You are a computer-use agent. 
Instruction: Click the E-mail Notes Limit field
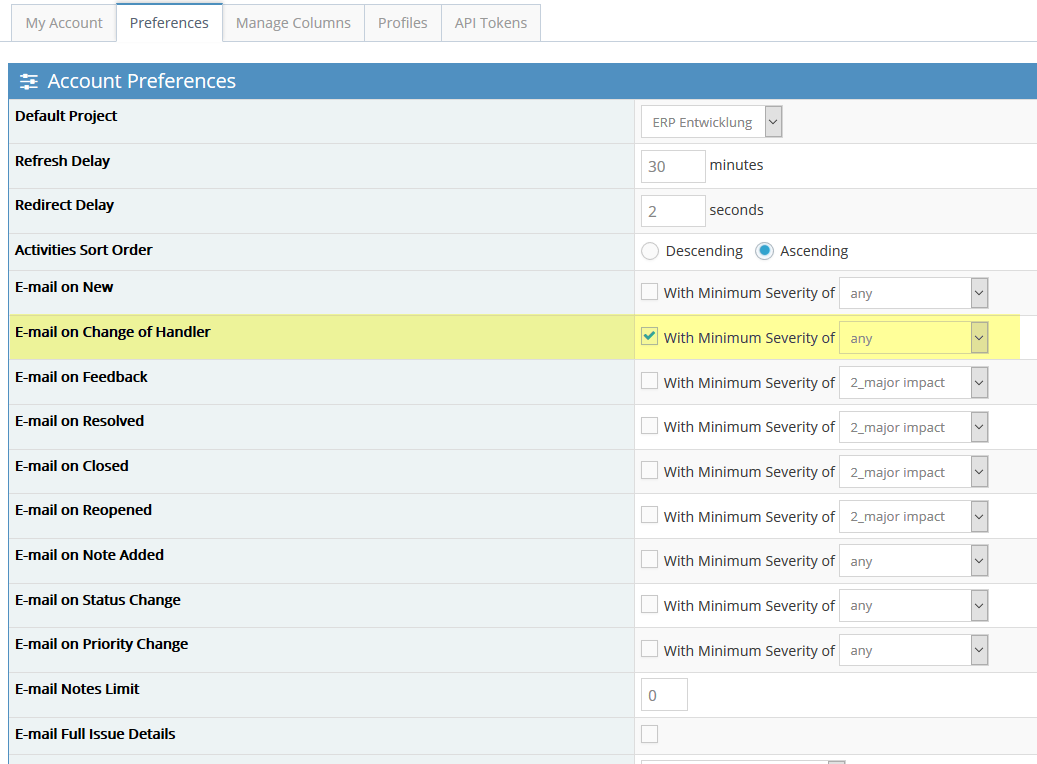664,695
